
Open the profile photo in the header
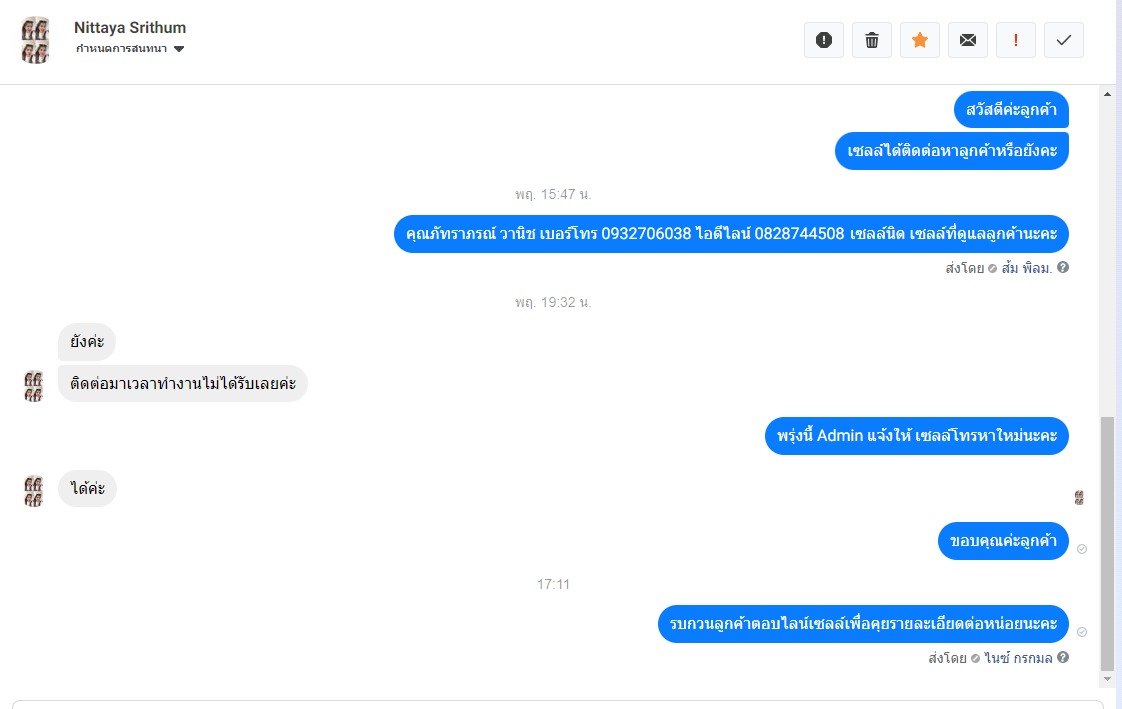click(x=35, y=40)
